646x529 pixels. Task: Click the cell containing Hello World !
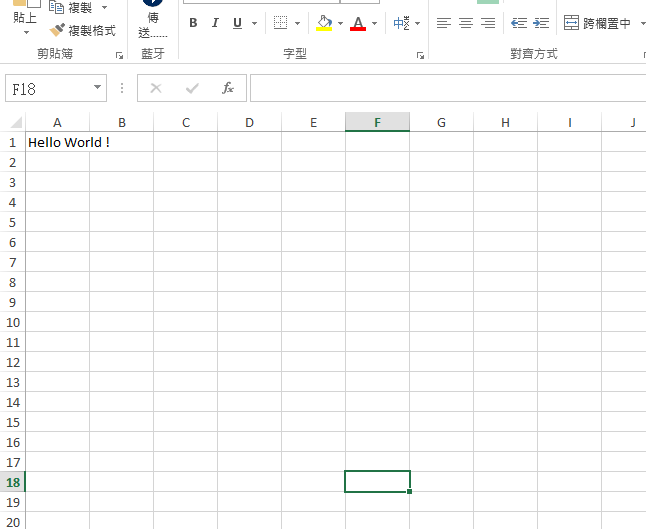57,142
